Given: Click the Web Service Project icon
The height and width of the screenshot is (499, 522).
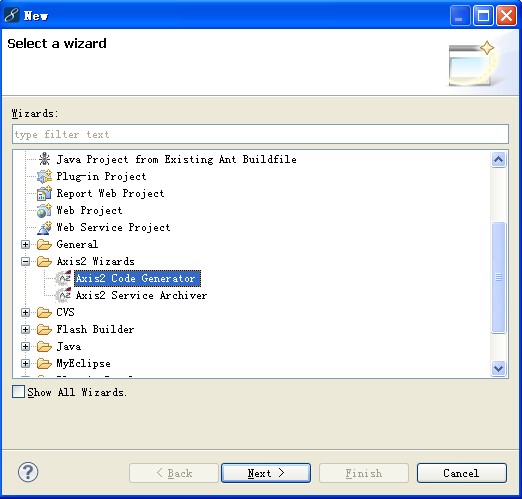Looking at the screenshot, I should coord(44,227).
